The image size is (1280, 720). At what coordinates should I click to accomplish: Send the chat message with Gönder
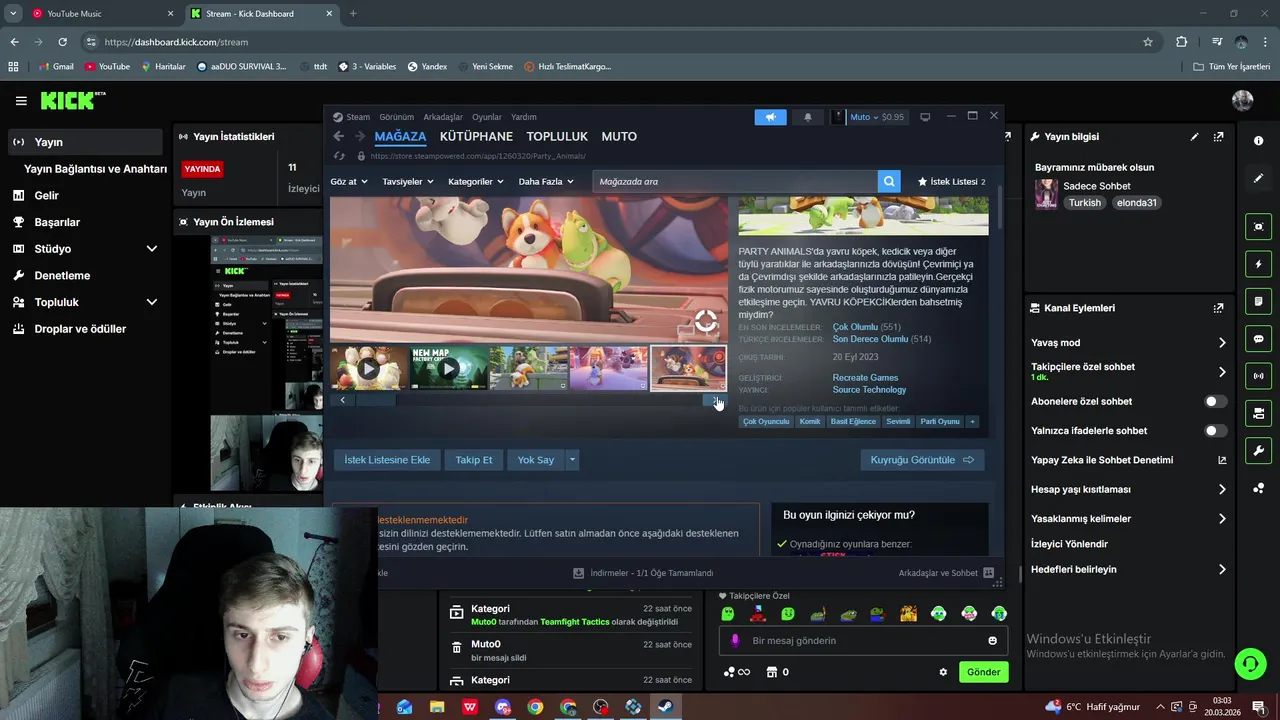[x=983, y=672]
